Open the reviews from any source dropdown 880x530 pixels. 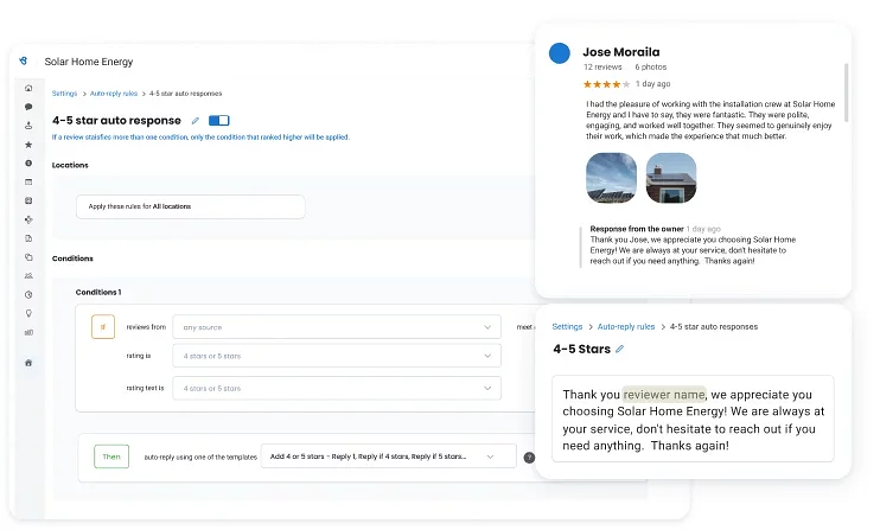click(337, 327)
